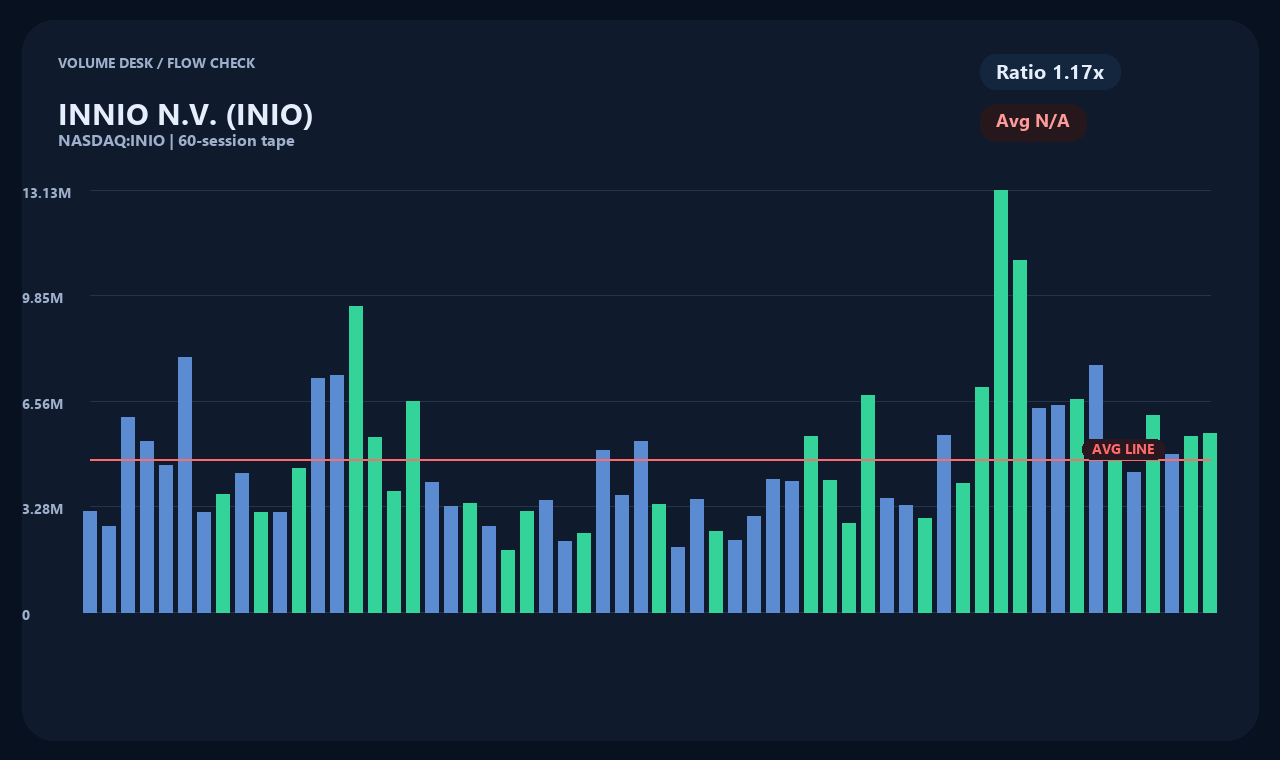Click the Ratio 1.17x badge
Screen dimensions: 1280x760
tap(1050, 72)
